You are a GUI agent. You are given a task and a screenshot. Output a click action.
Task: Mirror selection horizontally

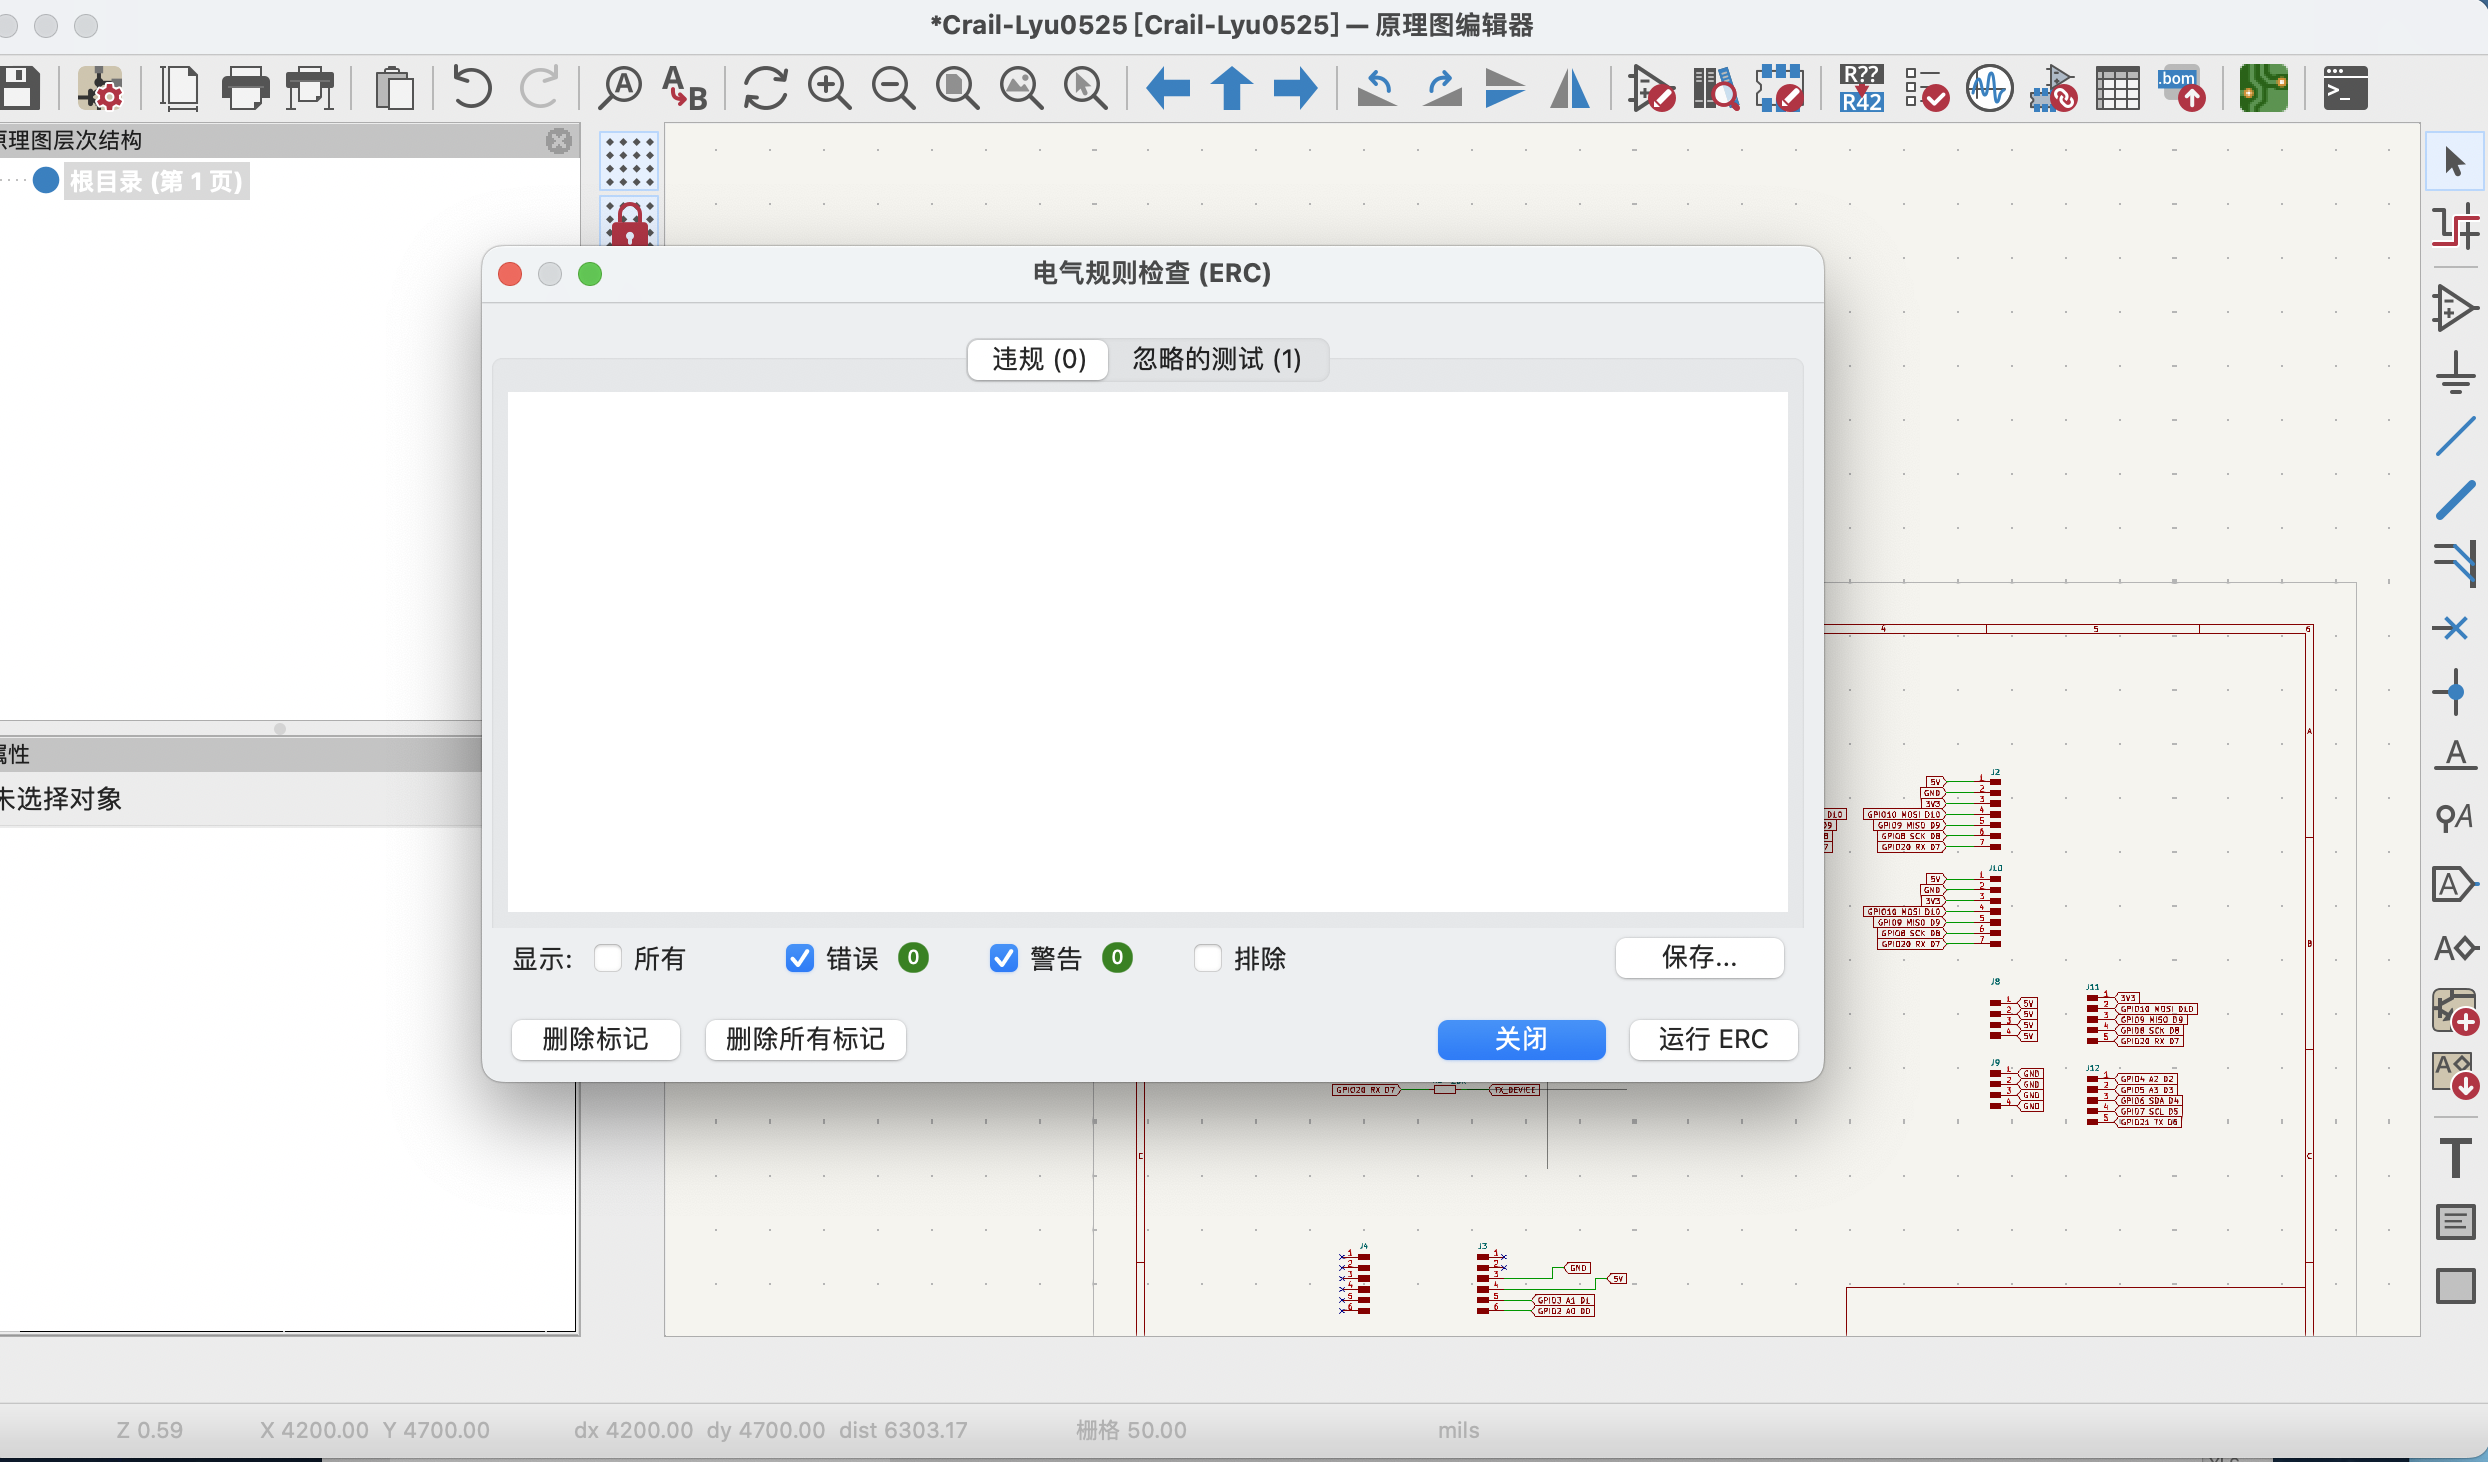click(1570, 88)
